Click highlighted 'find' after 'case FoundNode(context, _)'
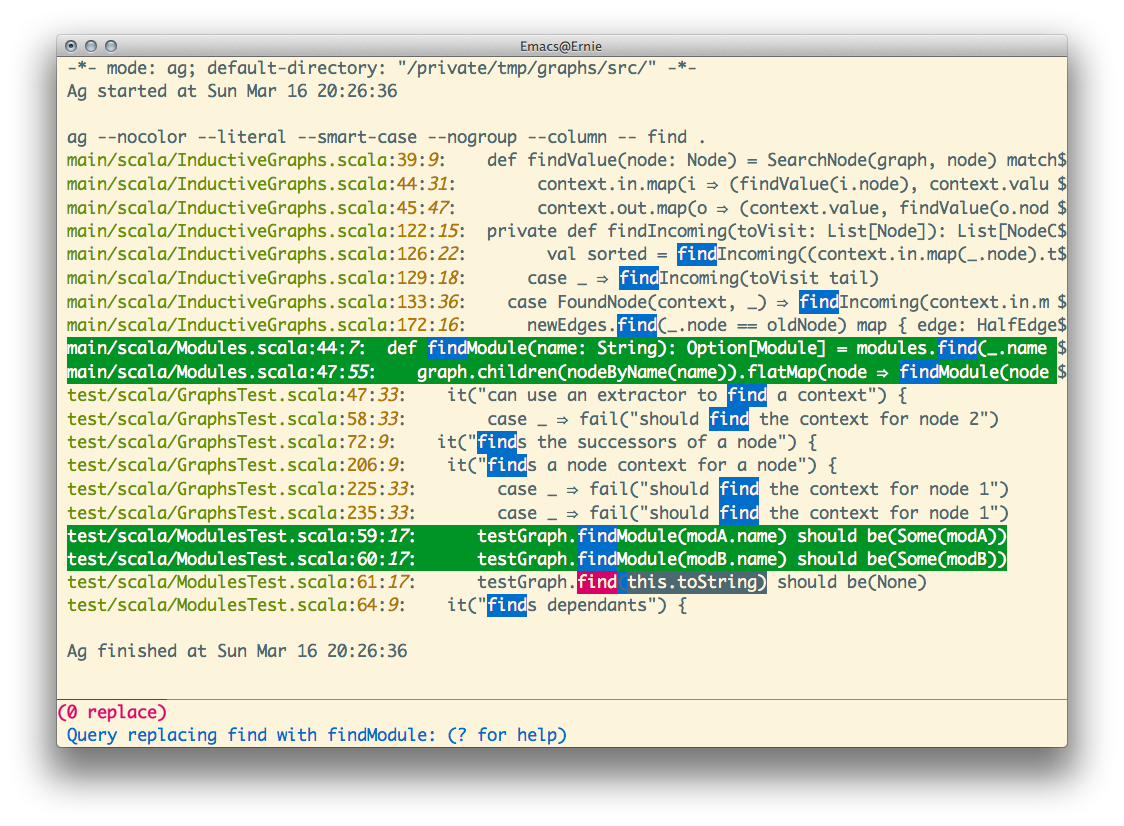Screen dimensions: 1124x826 [819, 301]
